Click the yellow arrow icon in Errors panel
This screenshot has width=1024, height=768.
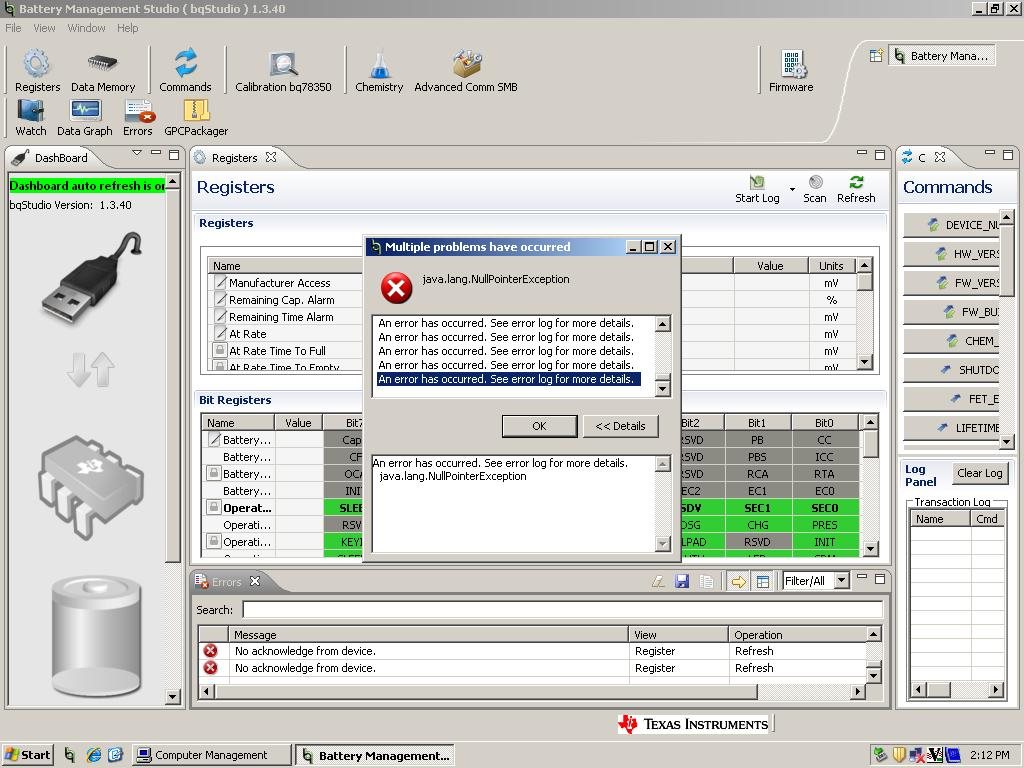(739, 581)
